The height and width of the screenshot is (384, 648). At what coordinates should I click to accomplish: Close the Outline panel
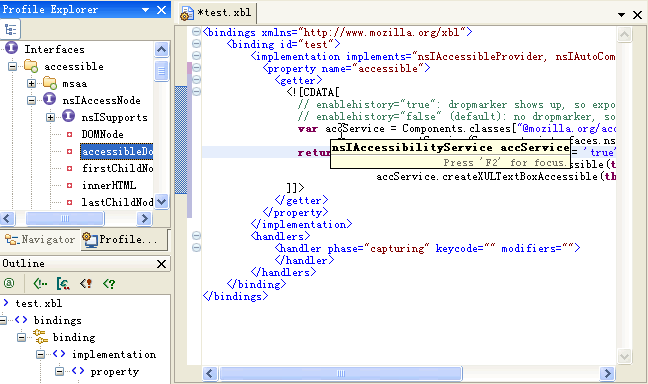click(162, 264)
